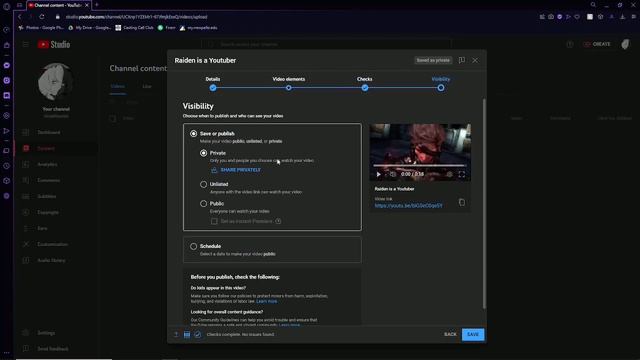Viewport: 640px width, 360px height.
Task: Open Studio Settings in the sidebar
Action: pyautogui.click(x=56, y=333)
